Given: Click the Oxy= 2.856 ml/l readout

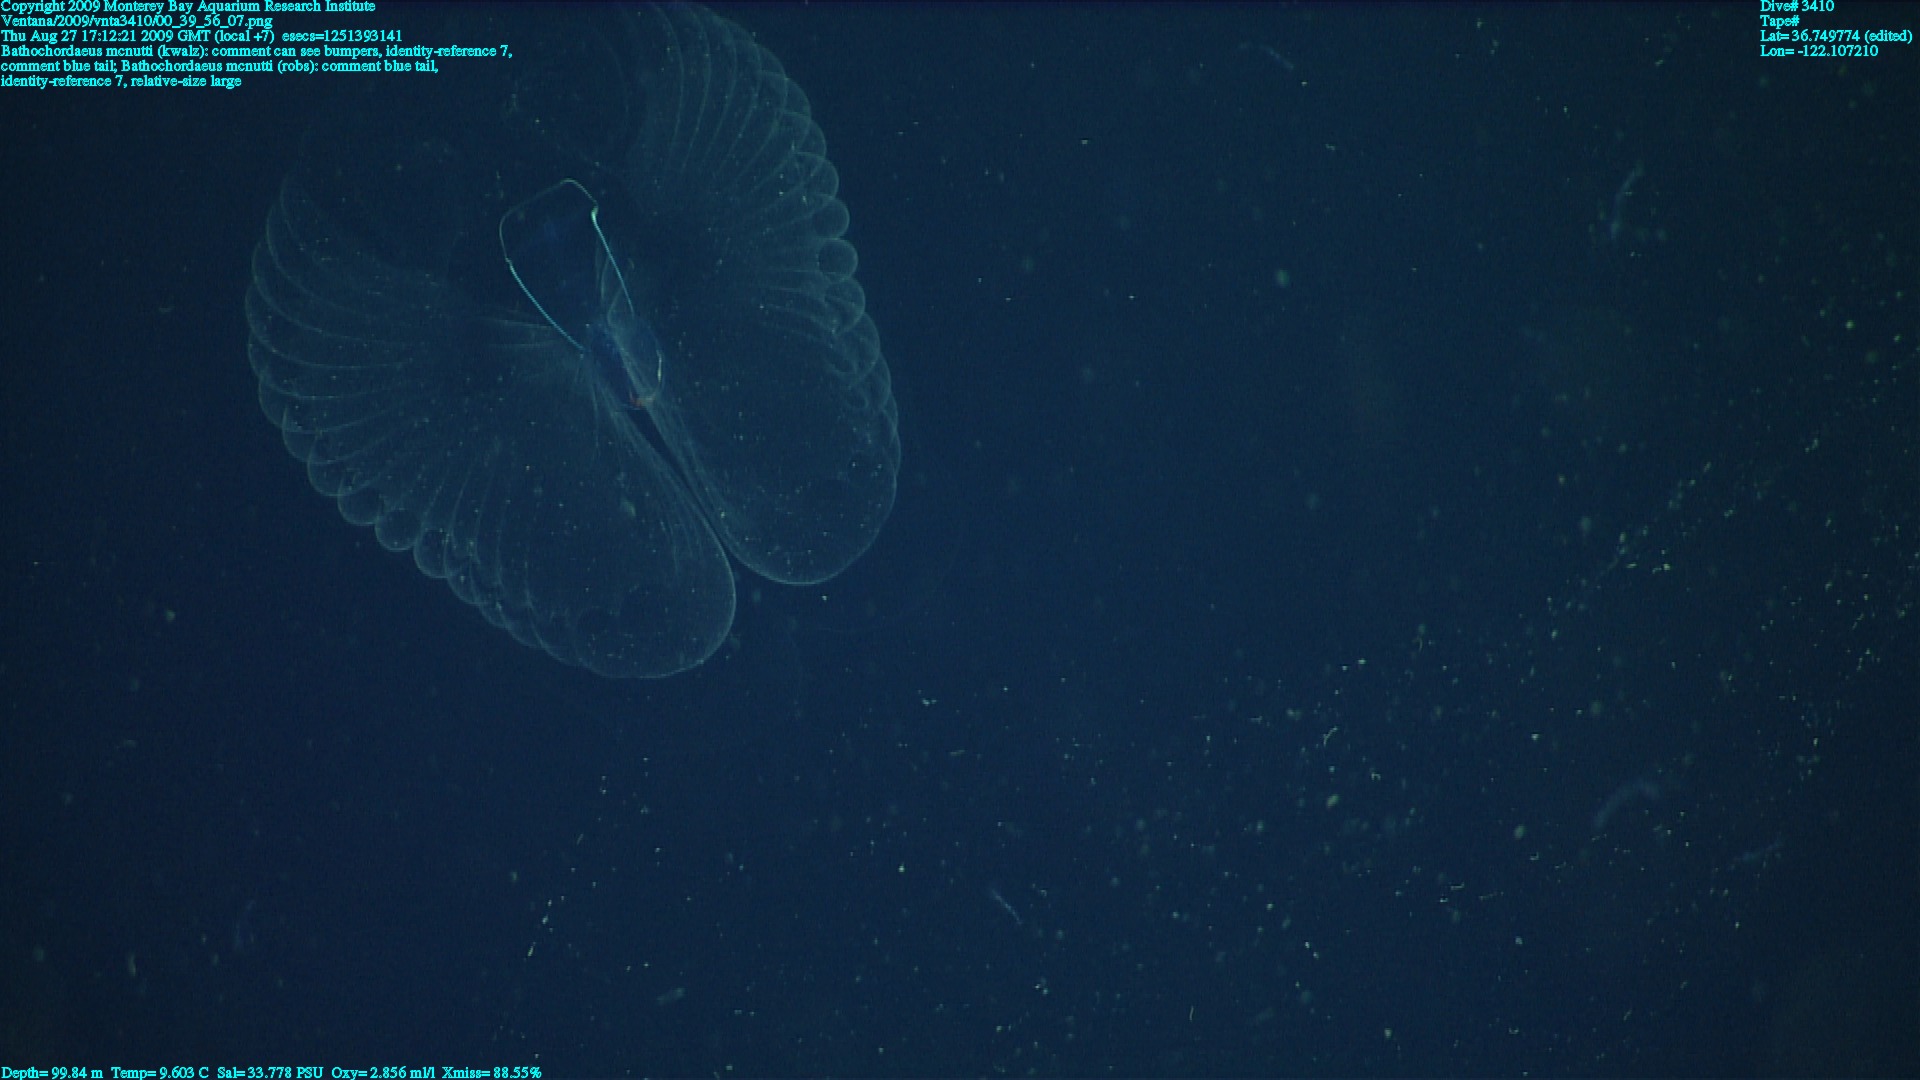Looking at the screenshot, I should click(x=383, y=1072).
